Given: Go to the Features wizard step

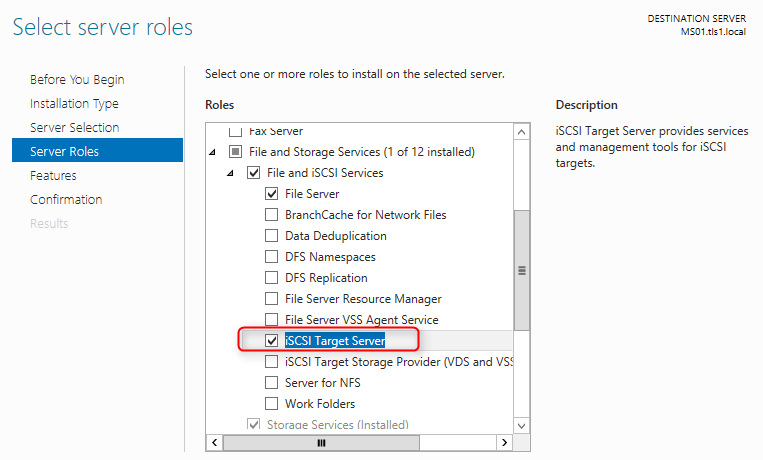Looking at the screenshot, I should pyautogui.click(x=53, y=175).
